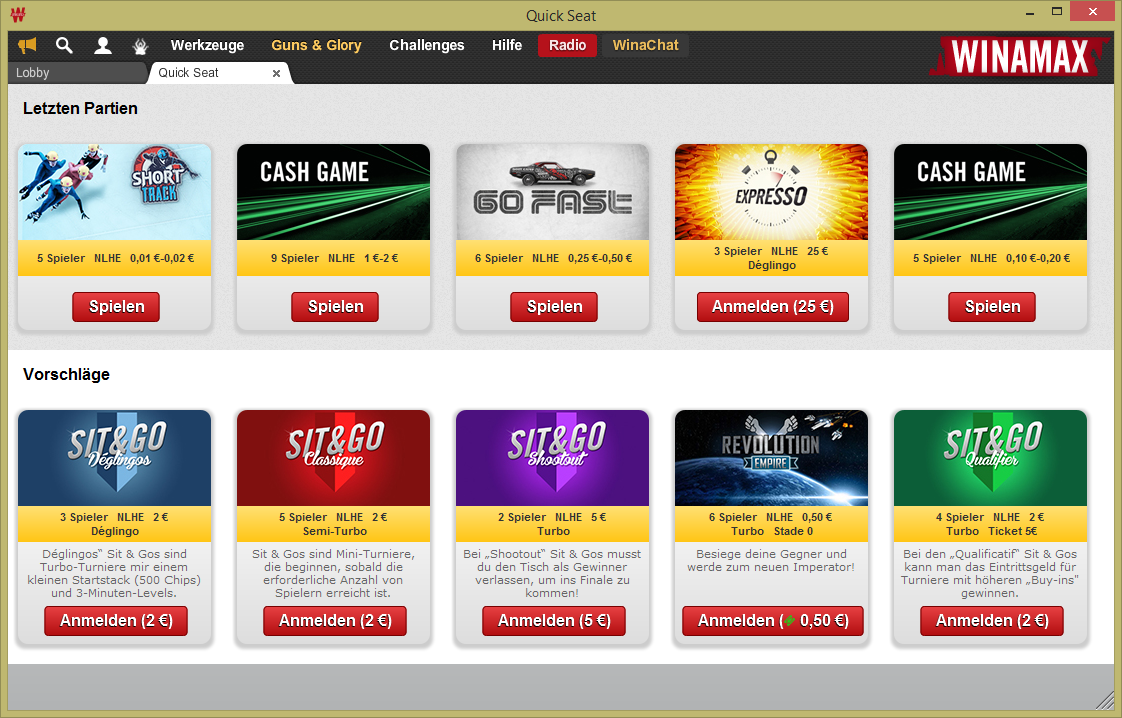Open the Challenges menu

click(x=426, y=45)
